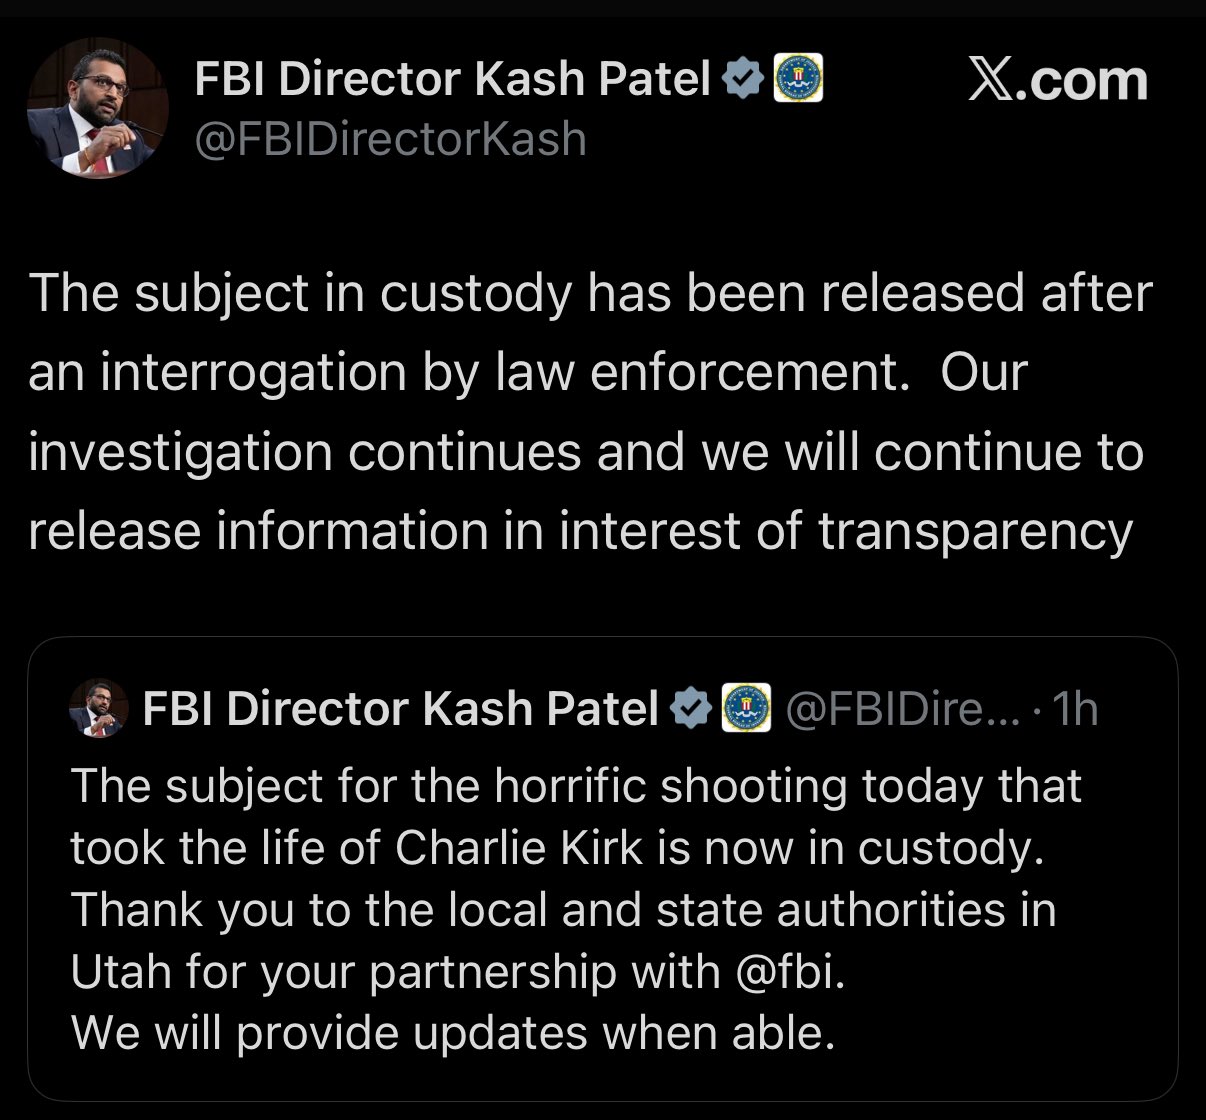
Task: Click blue verified badge beside main header name
Action: [x=742, y=79]
